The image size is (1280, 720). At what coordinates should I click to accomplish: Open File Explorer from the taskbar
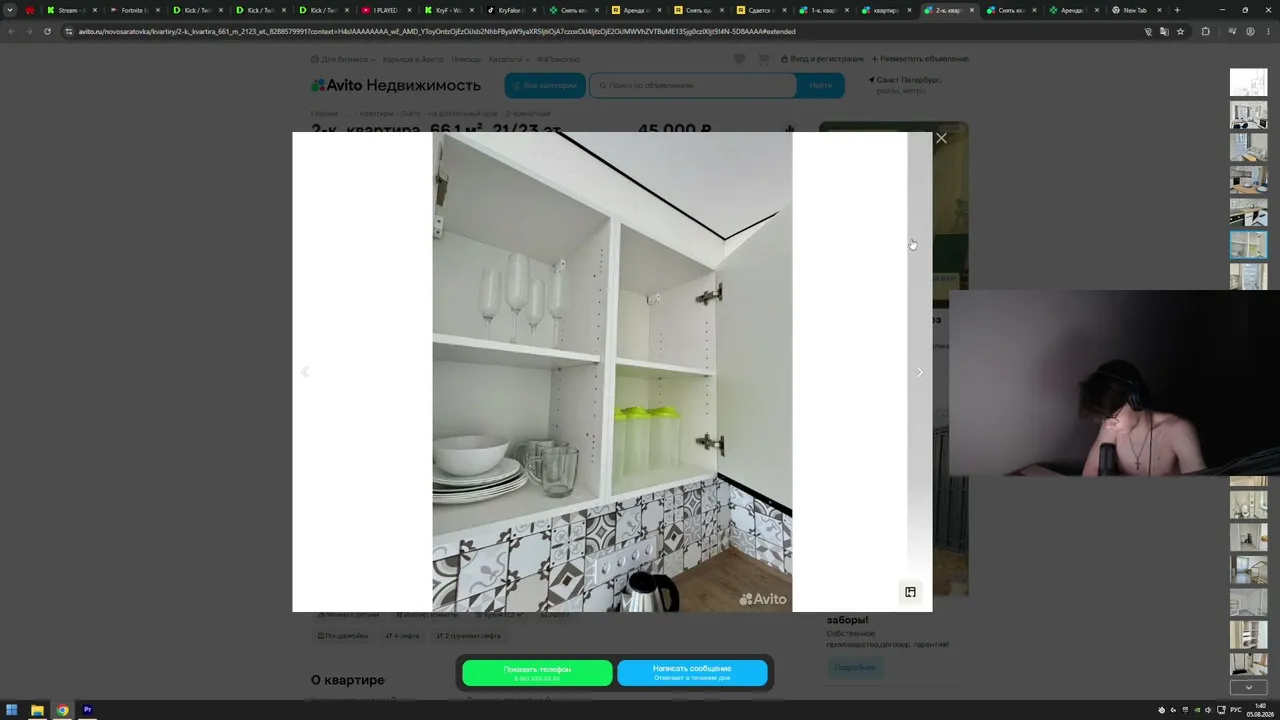click(x=37, y=710)
